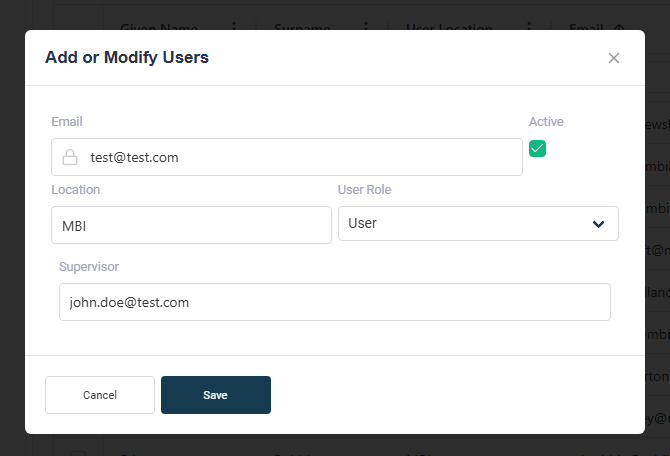Open User Location column kebab menu
Viewport: 670px width, 456px height.
pyautogui.click(x=530, y=29)
